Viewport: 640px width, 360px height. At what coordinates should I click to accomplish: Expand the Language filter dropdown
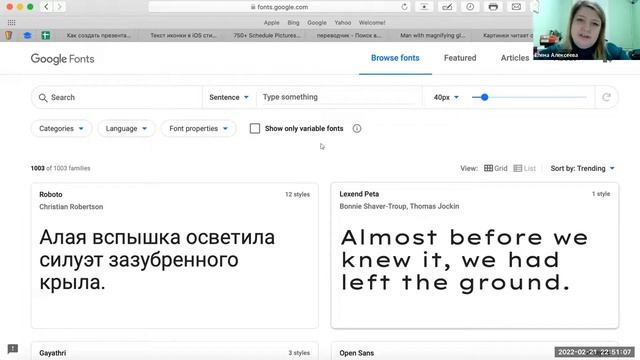(x=126, y=129)
